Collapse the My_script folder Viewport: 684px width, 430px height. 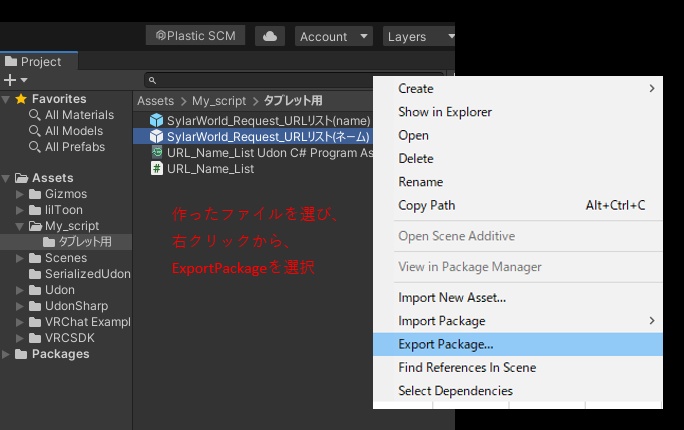[20, 226]
